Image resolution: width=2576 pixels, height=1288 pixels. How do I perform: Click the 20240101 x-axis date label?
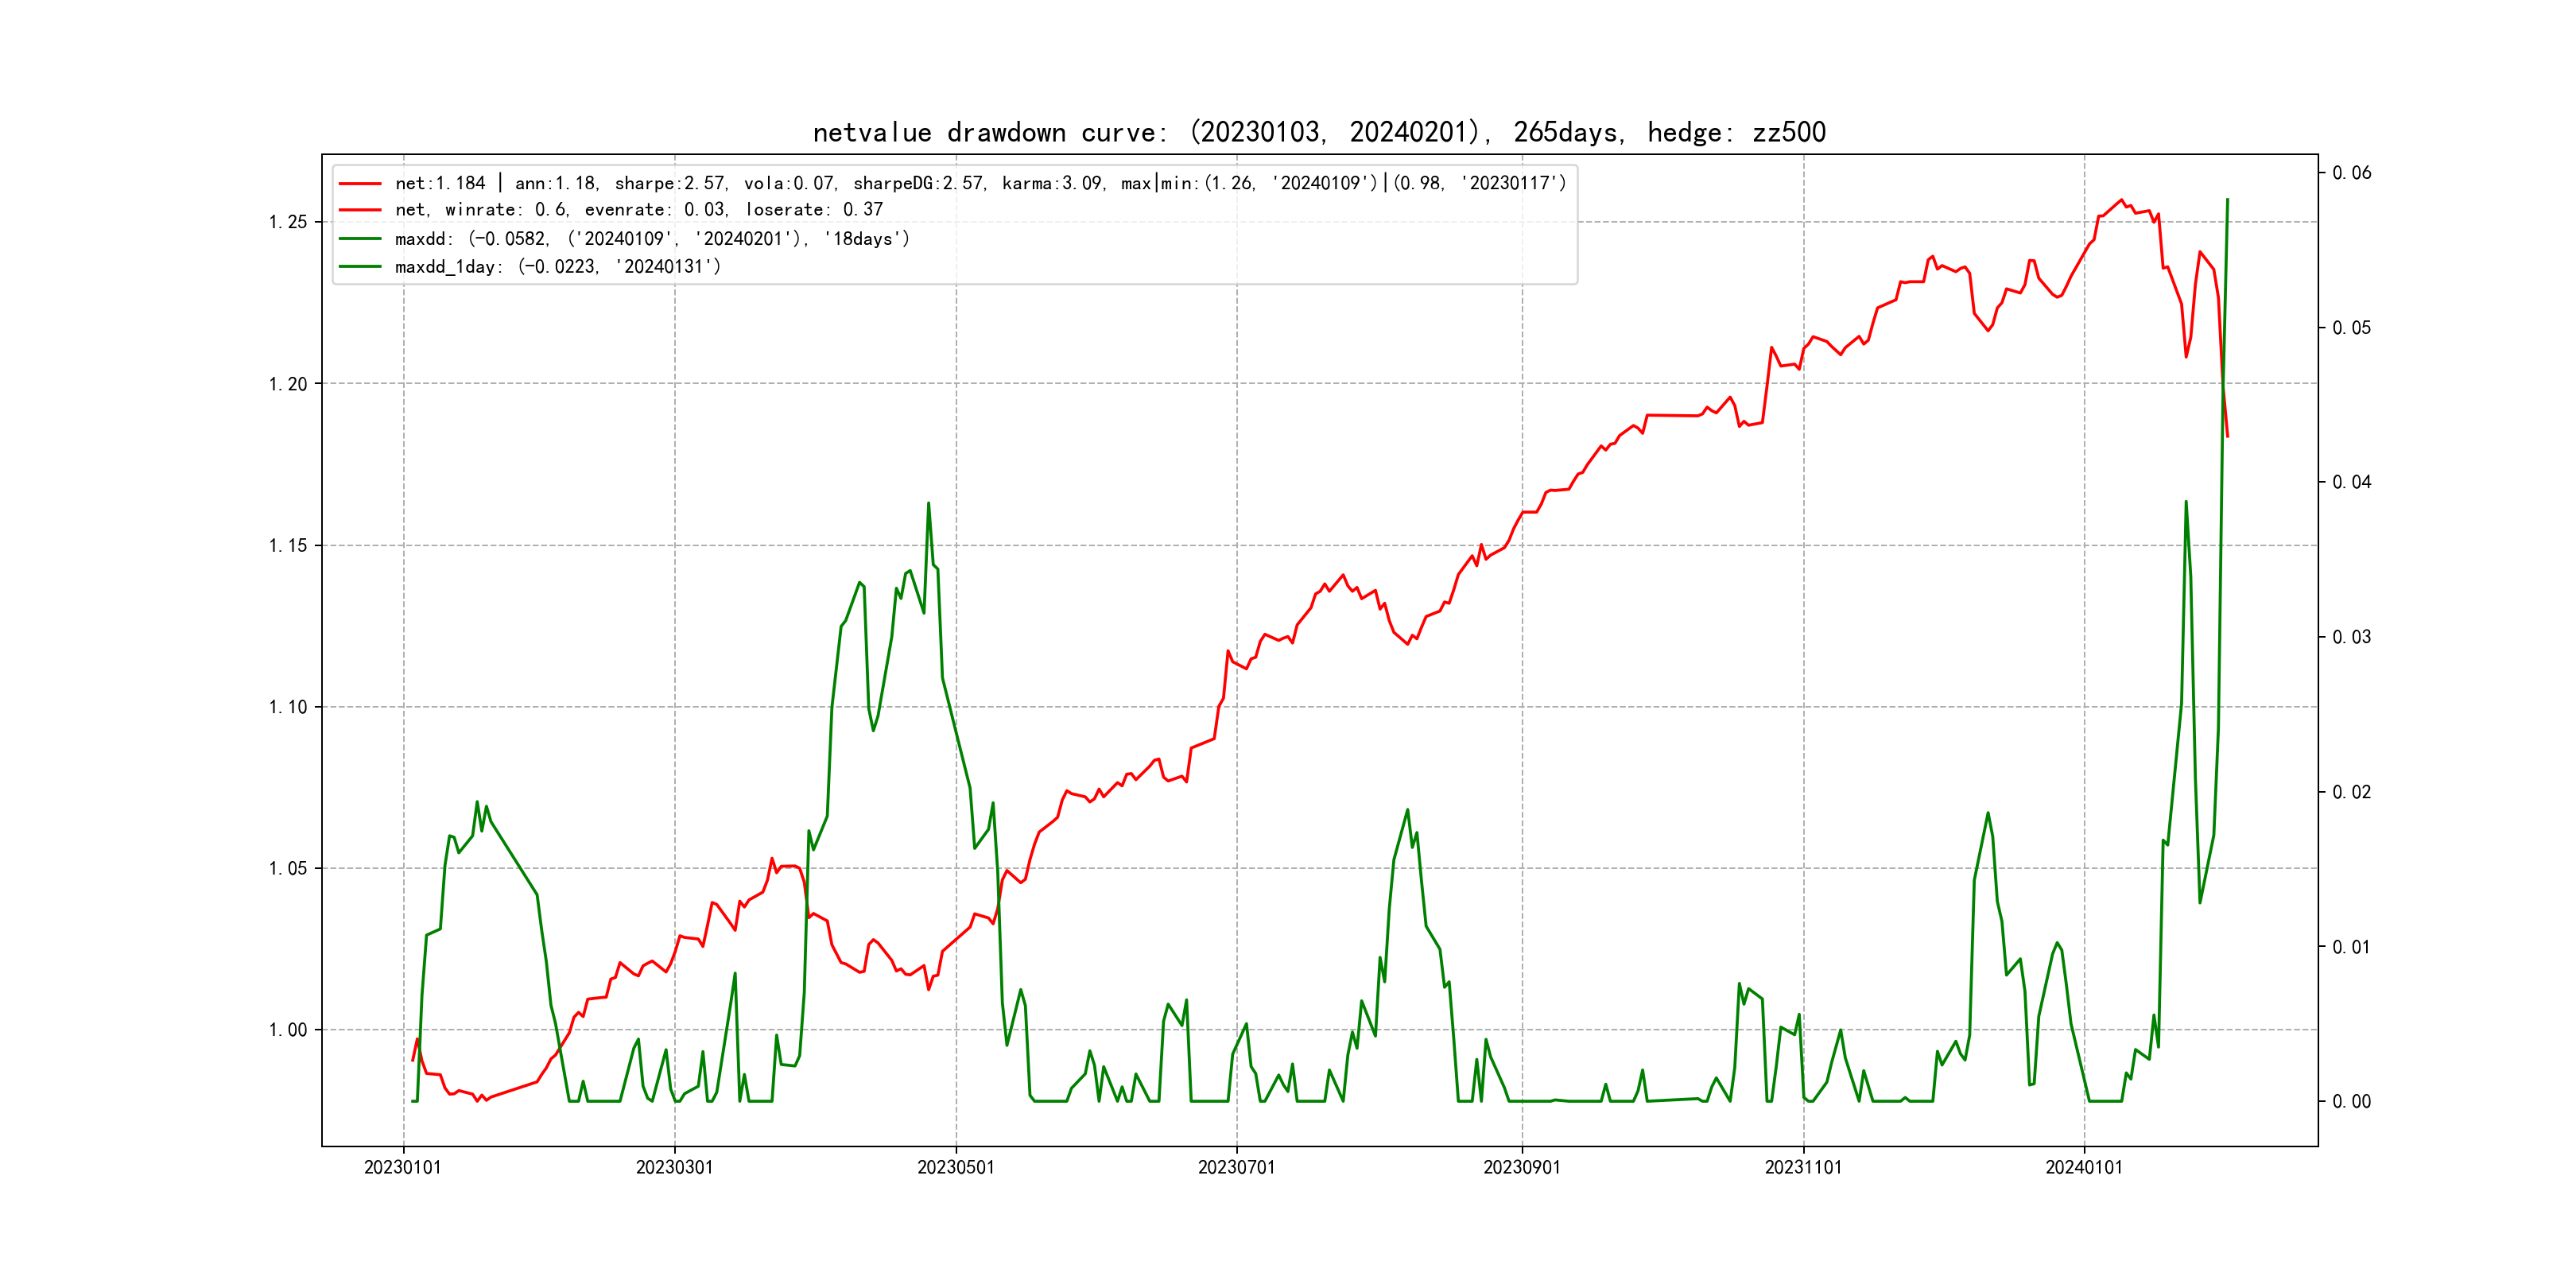pyautogui.click(x=2084, y=1168)
